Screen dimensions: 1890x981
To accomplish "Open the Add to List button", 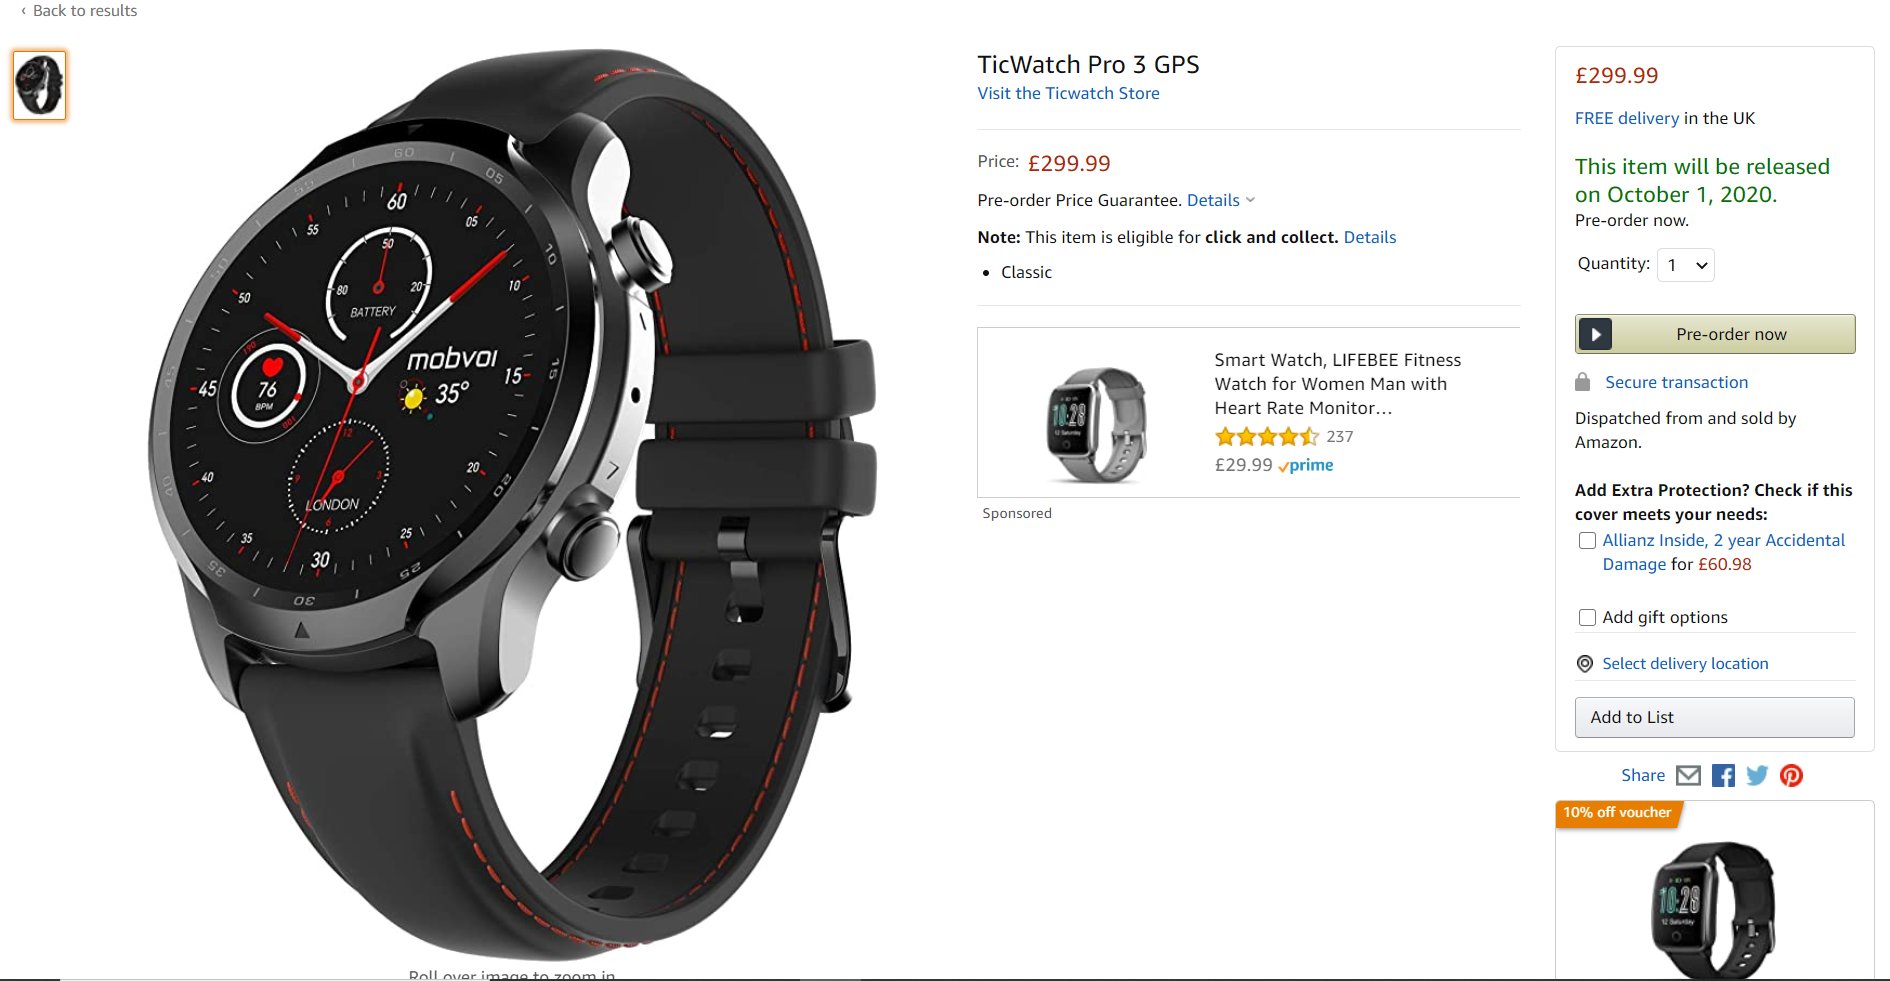I will point(1715,717).
